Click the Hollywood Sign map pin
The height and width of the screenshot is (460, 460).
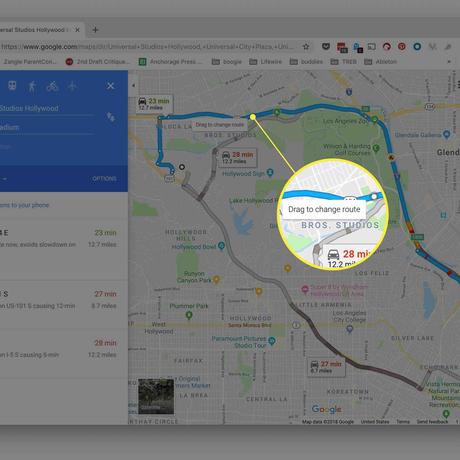click(x=270, y=172)
